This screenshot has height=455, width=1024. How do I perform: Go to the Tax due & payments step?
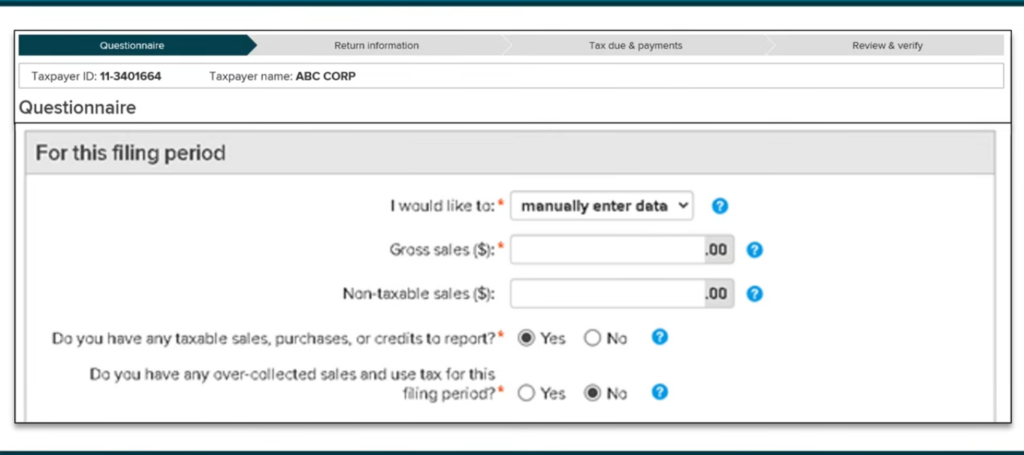pos(635,46)
